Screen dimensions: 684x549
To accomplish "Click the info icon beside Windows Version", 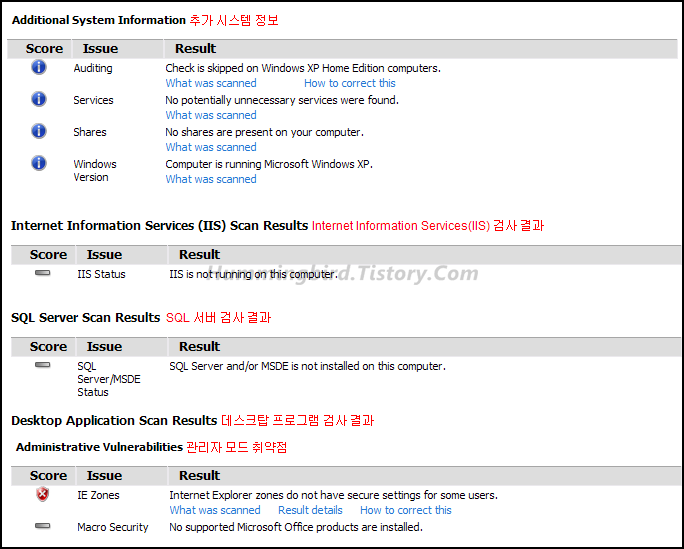I will tap(39, 163).
